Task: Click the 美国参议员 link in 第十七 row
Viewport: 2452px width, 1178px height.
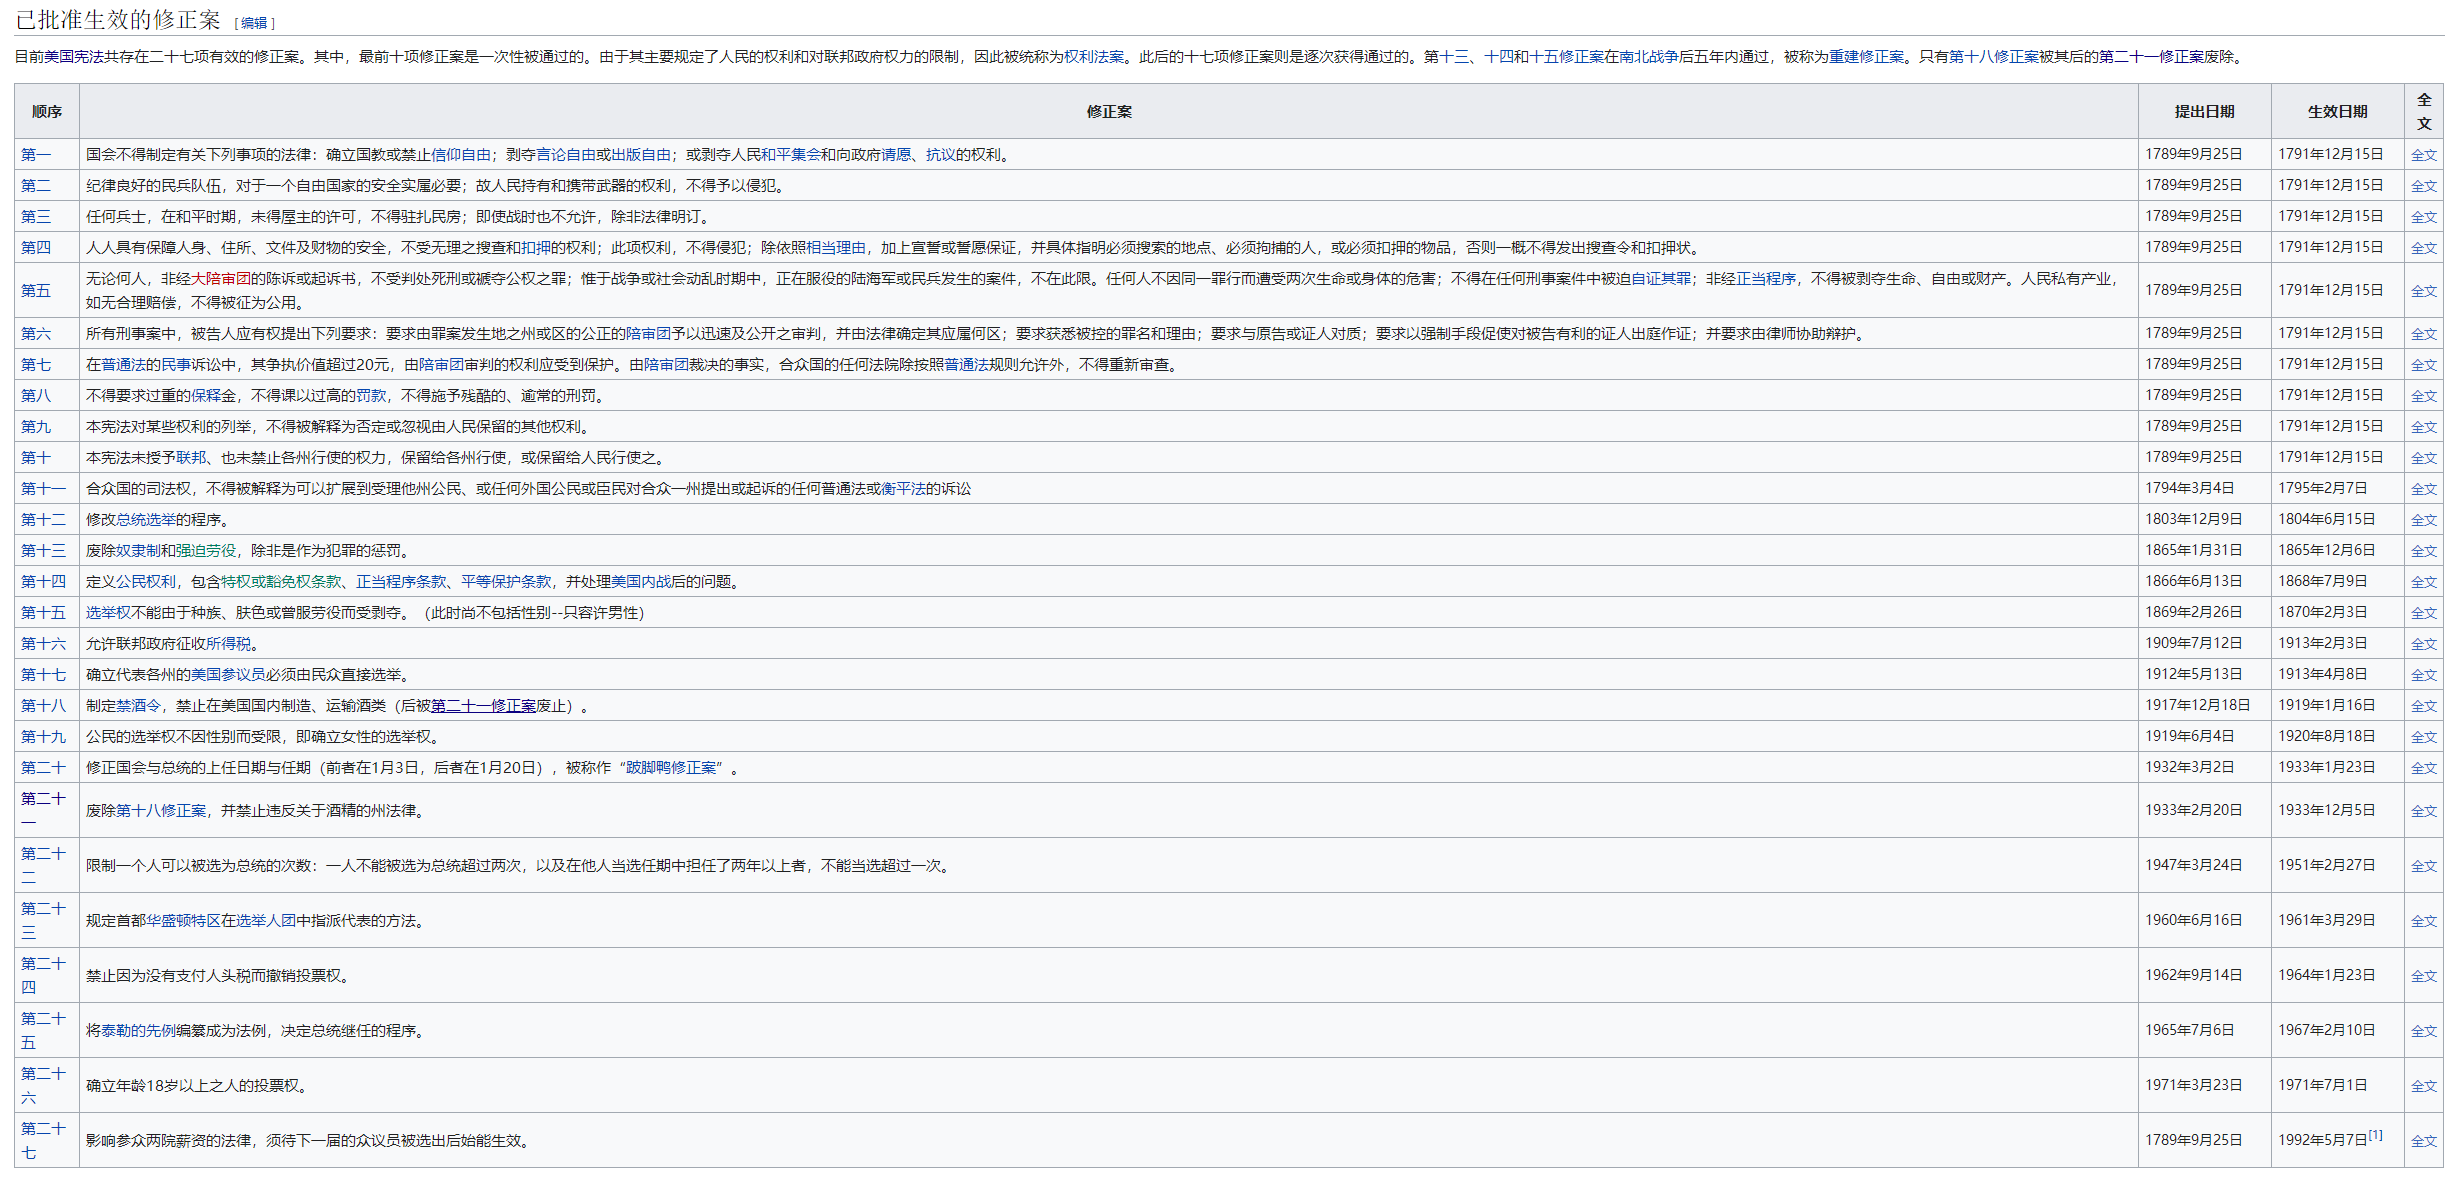Action: [228, 675]
